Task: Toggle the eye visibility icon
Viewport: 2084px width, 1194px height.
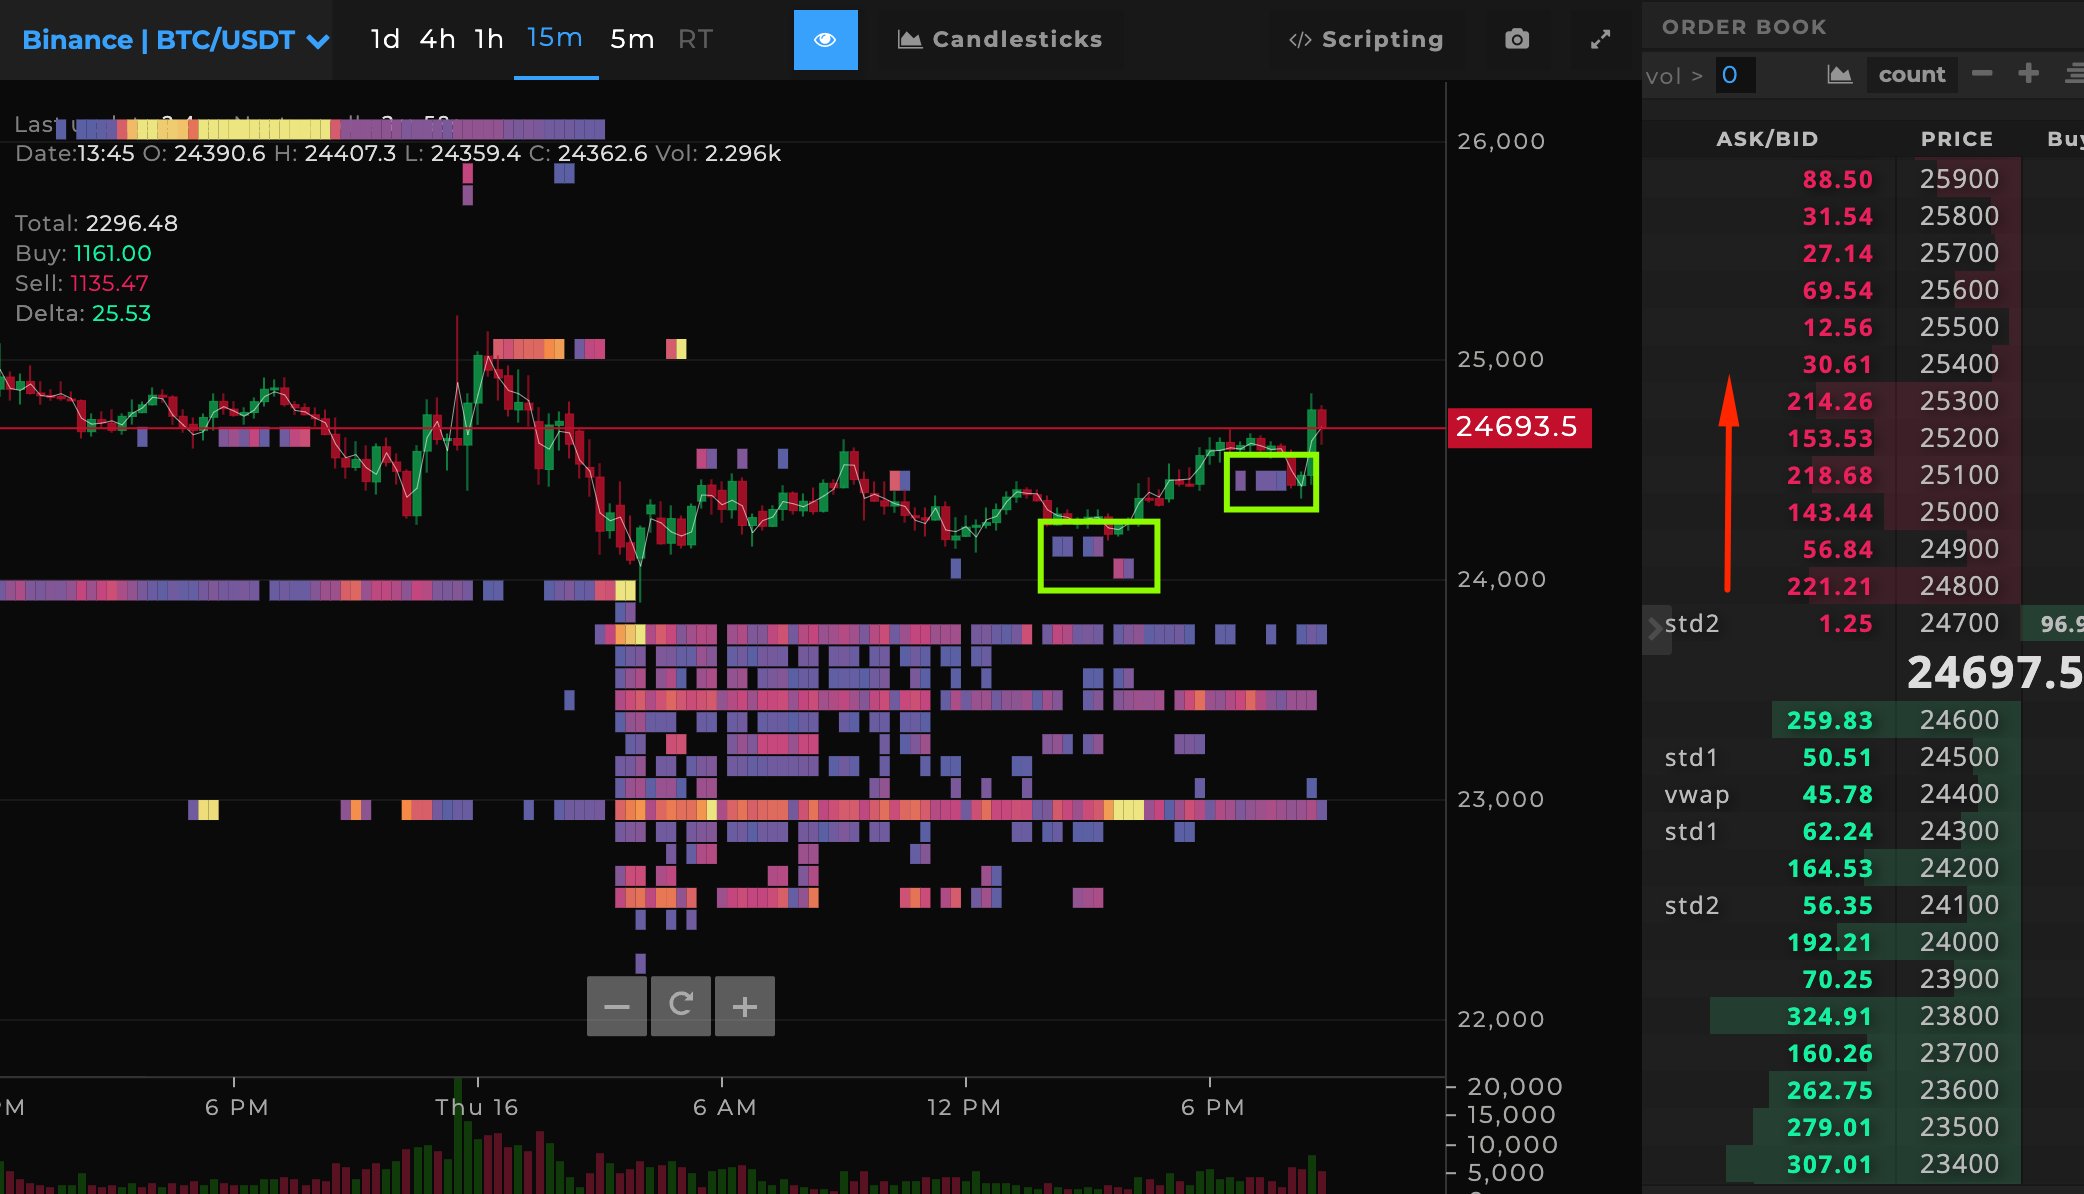Action: click(826, 39)
